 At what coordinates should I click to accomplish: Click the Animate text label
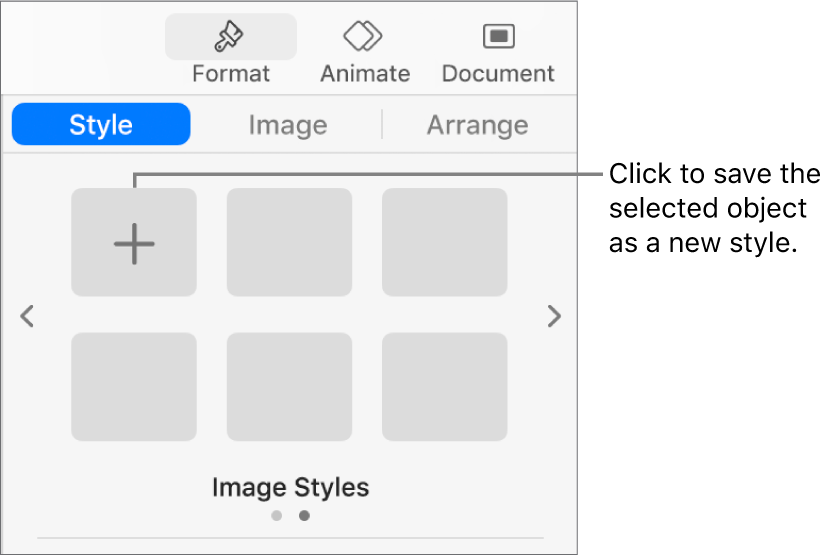(365, 74)
